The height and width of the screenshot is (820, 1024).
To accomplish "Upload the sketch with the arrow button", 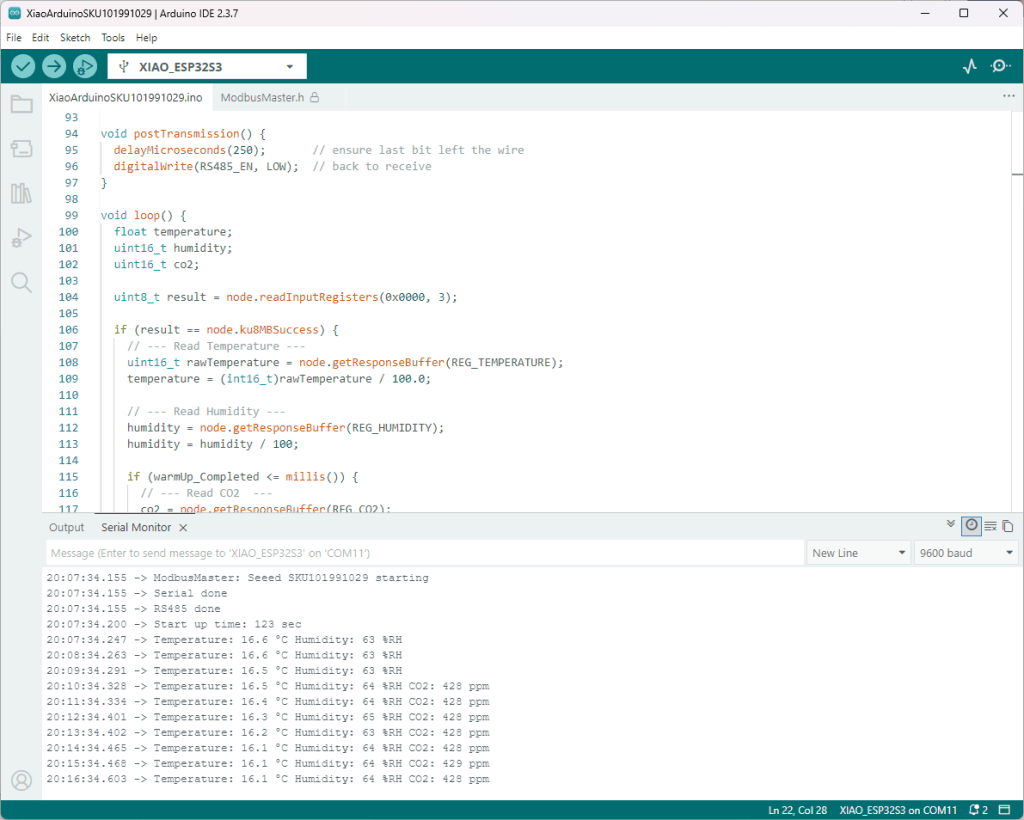I will 54,66.
